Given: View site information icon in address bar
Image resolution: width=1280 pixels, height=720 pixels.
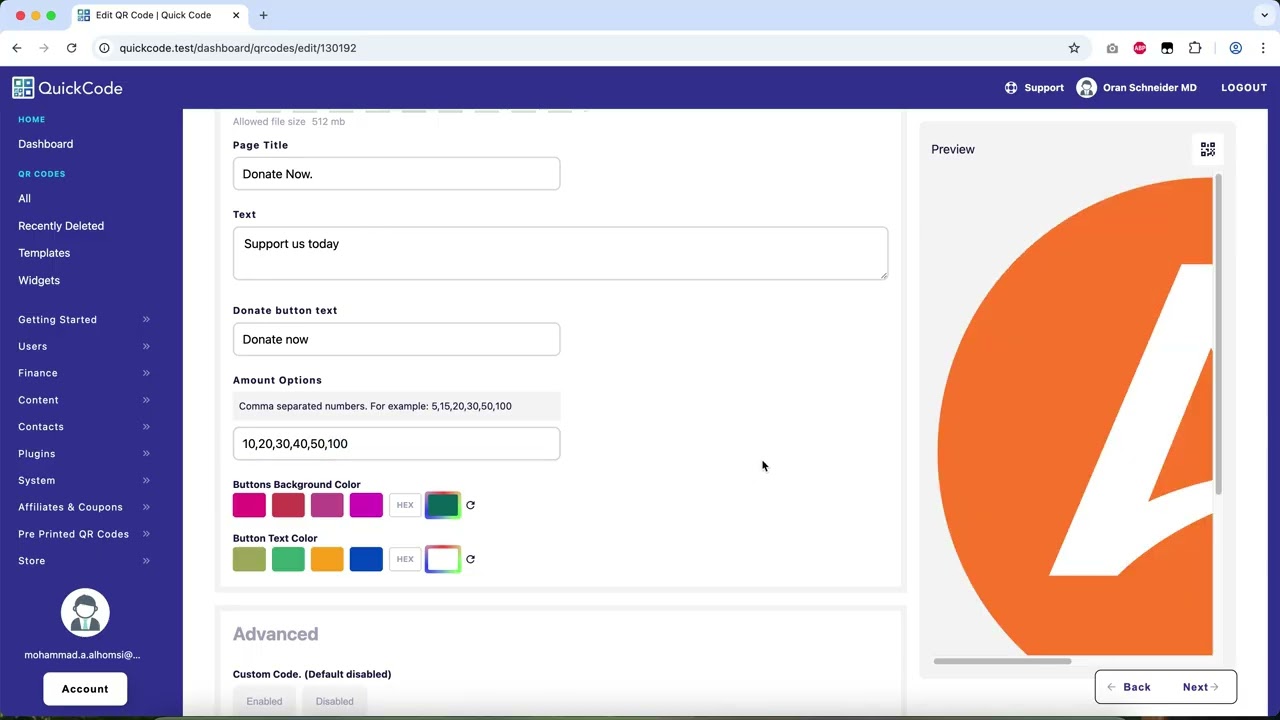Looking at the screenshot, I should point(103,48).
